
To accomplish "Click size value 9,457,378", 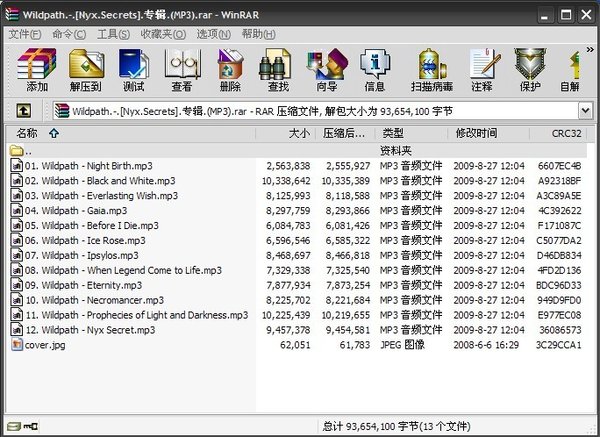I will point(288,330).
